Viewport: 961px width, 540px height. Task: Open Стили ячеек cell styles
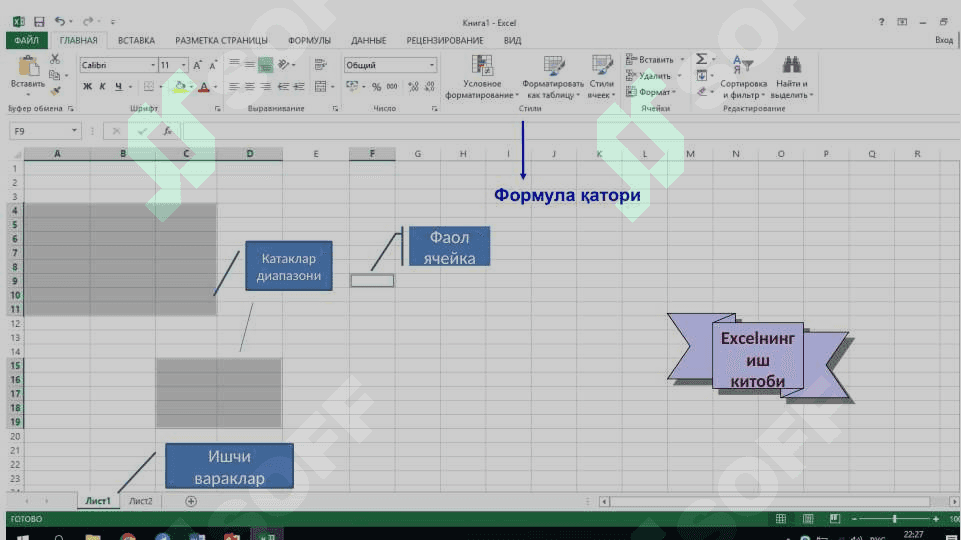coord(601,77)
